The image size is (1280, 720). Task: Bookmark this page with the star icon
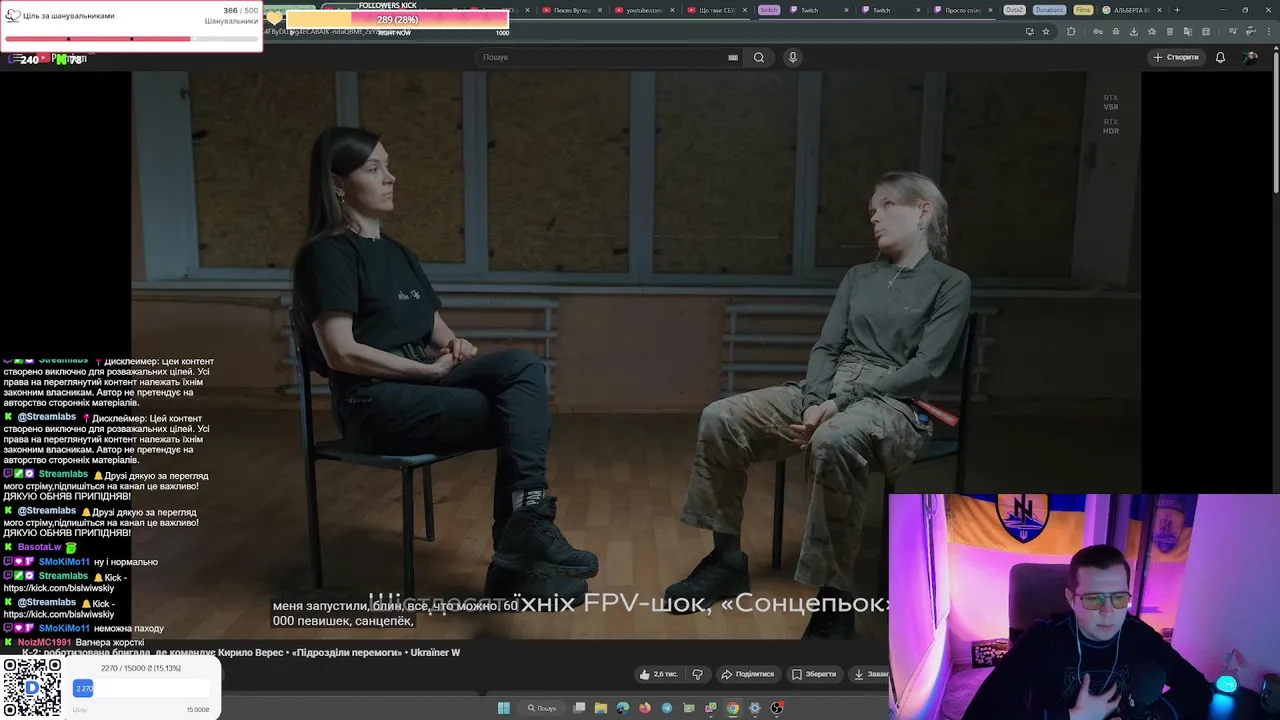coord(1046,31)
